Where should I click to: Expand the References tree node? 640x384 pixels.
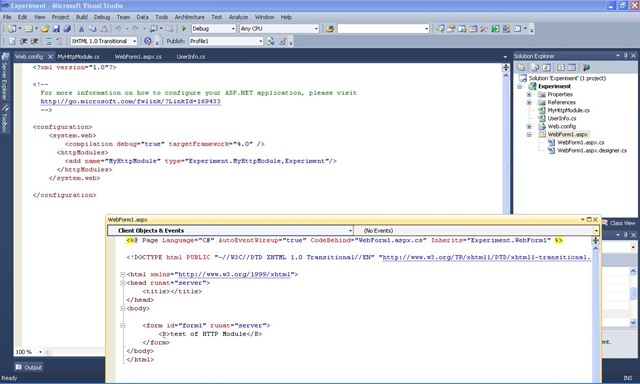[x=529, y=102]
